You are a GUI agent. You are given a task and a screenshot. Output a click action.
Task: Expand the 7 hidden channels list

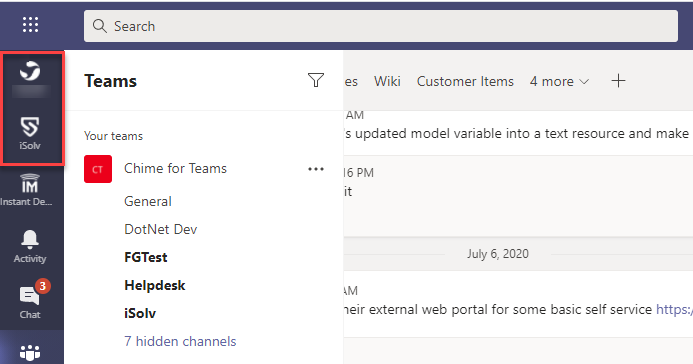click(180, 341)
